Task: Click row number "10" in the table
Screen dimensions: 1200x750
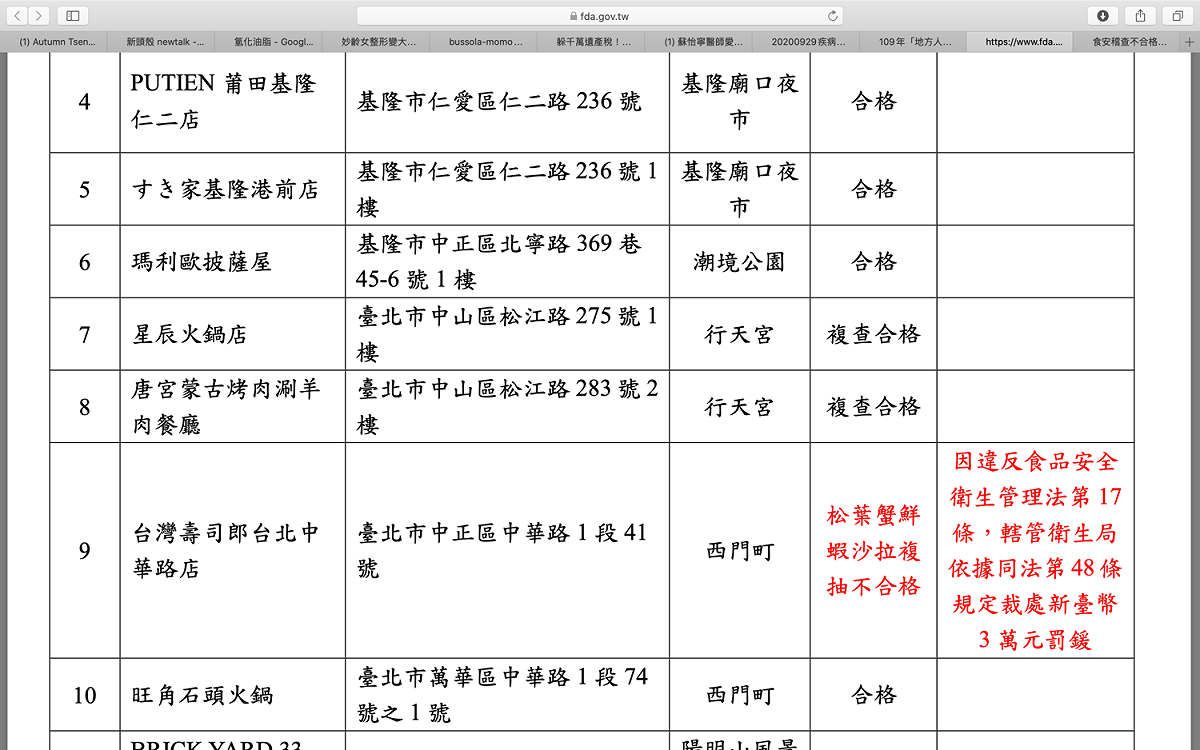Action: 85,694
